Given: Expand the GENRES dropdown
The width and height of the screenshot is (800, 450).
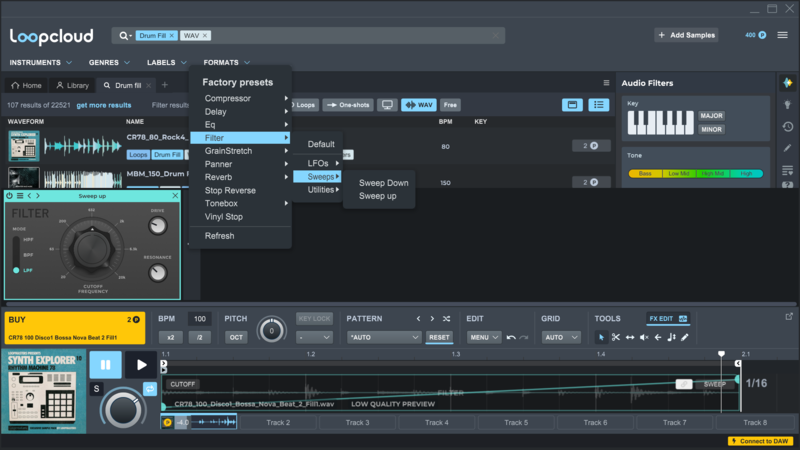Looking at the screenshot, I should (x=109, y=62).
